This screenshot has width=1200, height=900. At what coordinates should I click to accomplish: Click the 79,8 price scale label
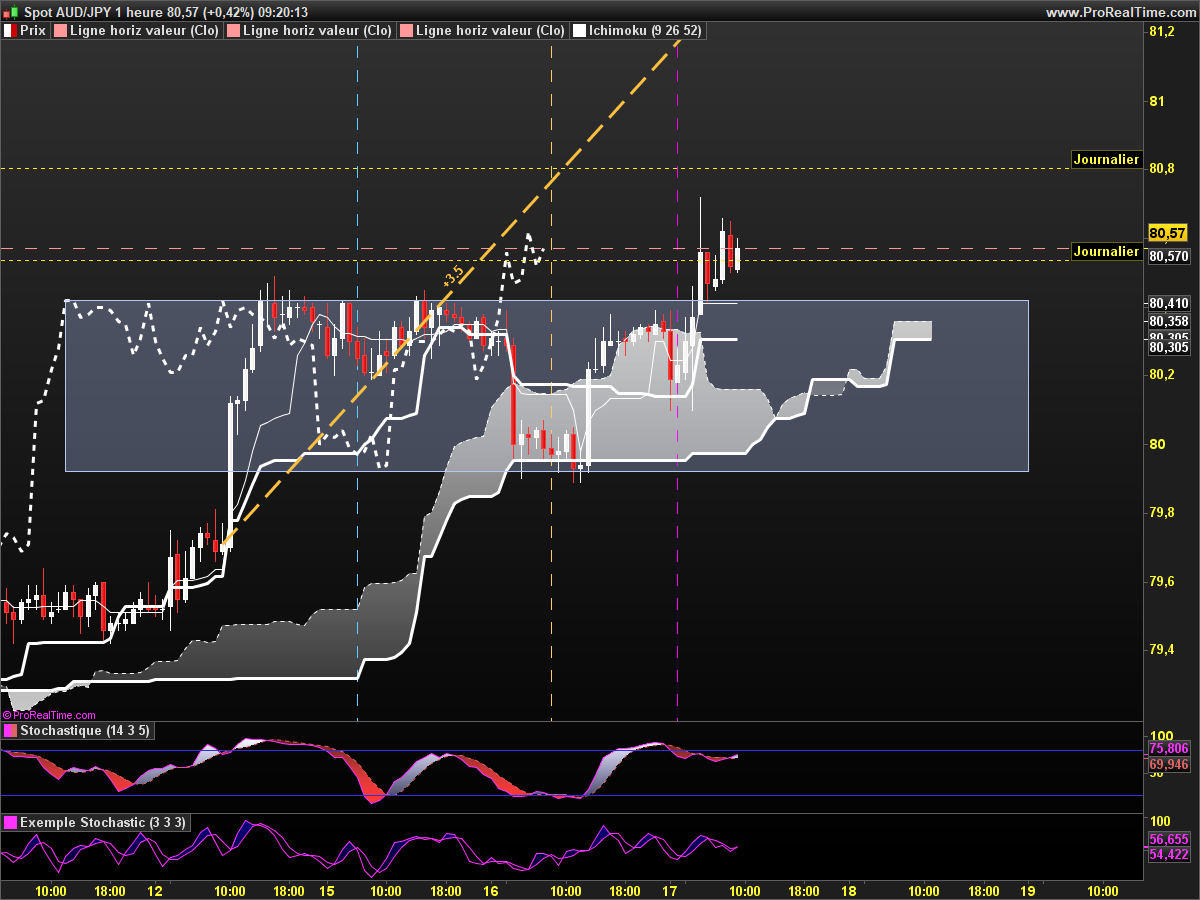click(x=1161, y=513)
